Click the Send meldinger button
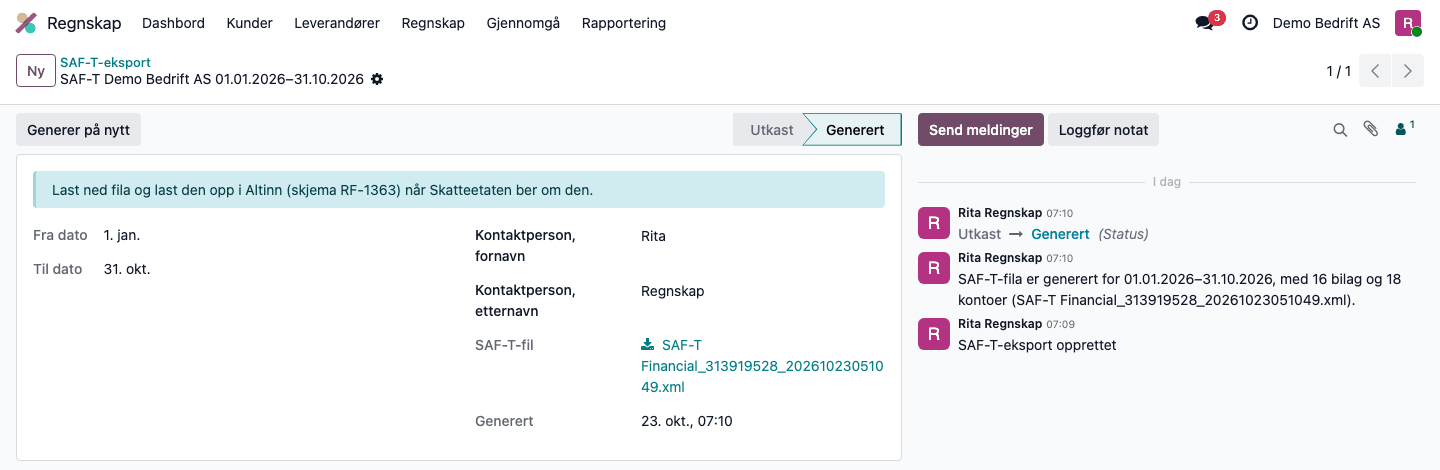Viewport: 1440px width, 470px height. tap(980, 130)
